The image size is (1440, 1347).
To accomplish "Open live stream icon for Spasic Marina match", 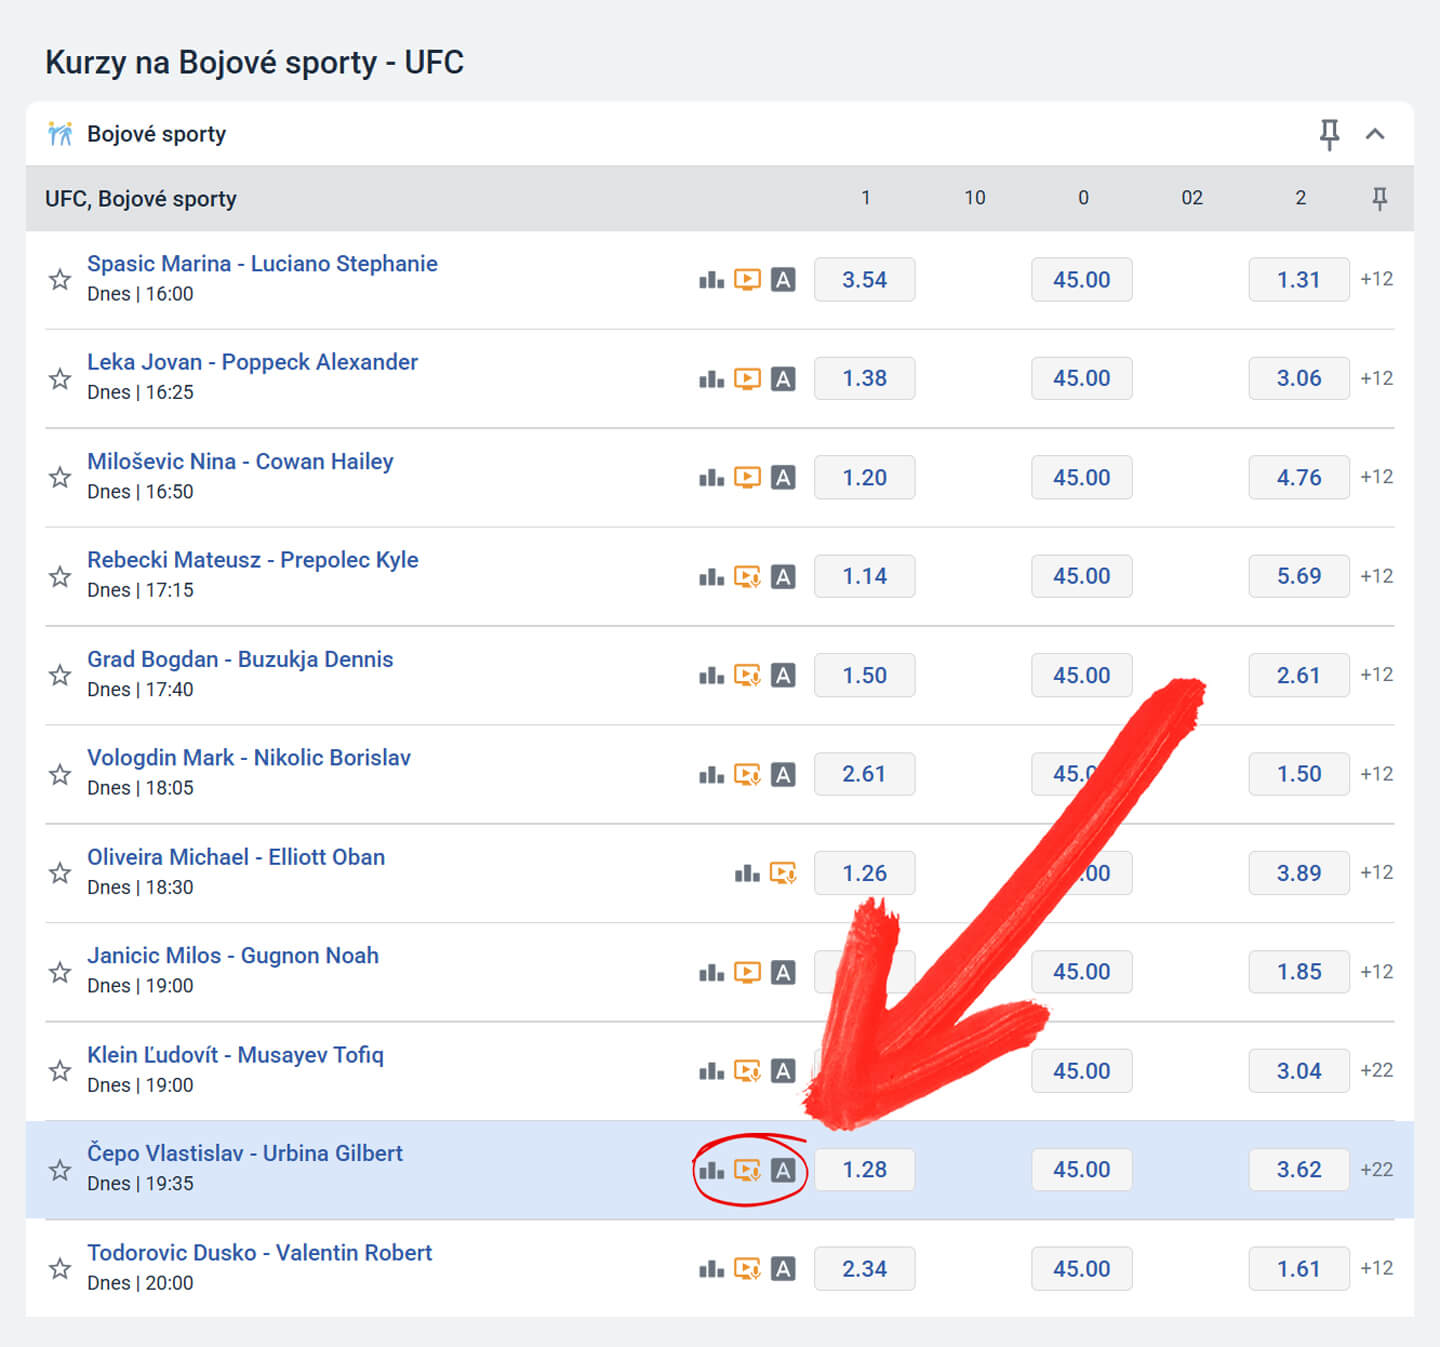I will pos(747,280).
